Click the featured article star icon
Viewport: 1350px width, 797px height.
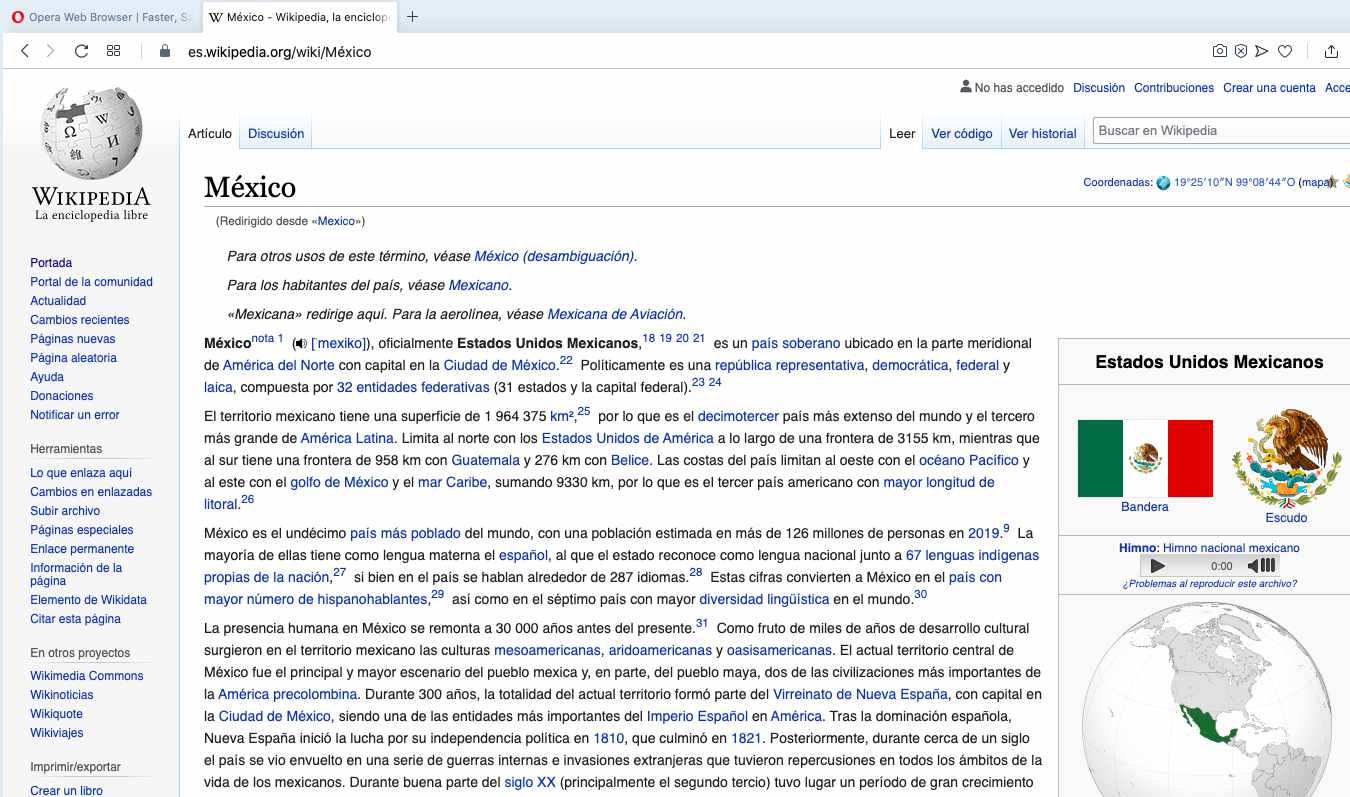click(x=1331, y=182)
